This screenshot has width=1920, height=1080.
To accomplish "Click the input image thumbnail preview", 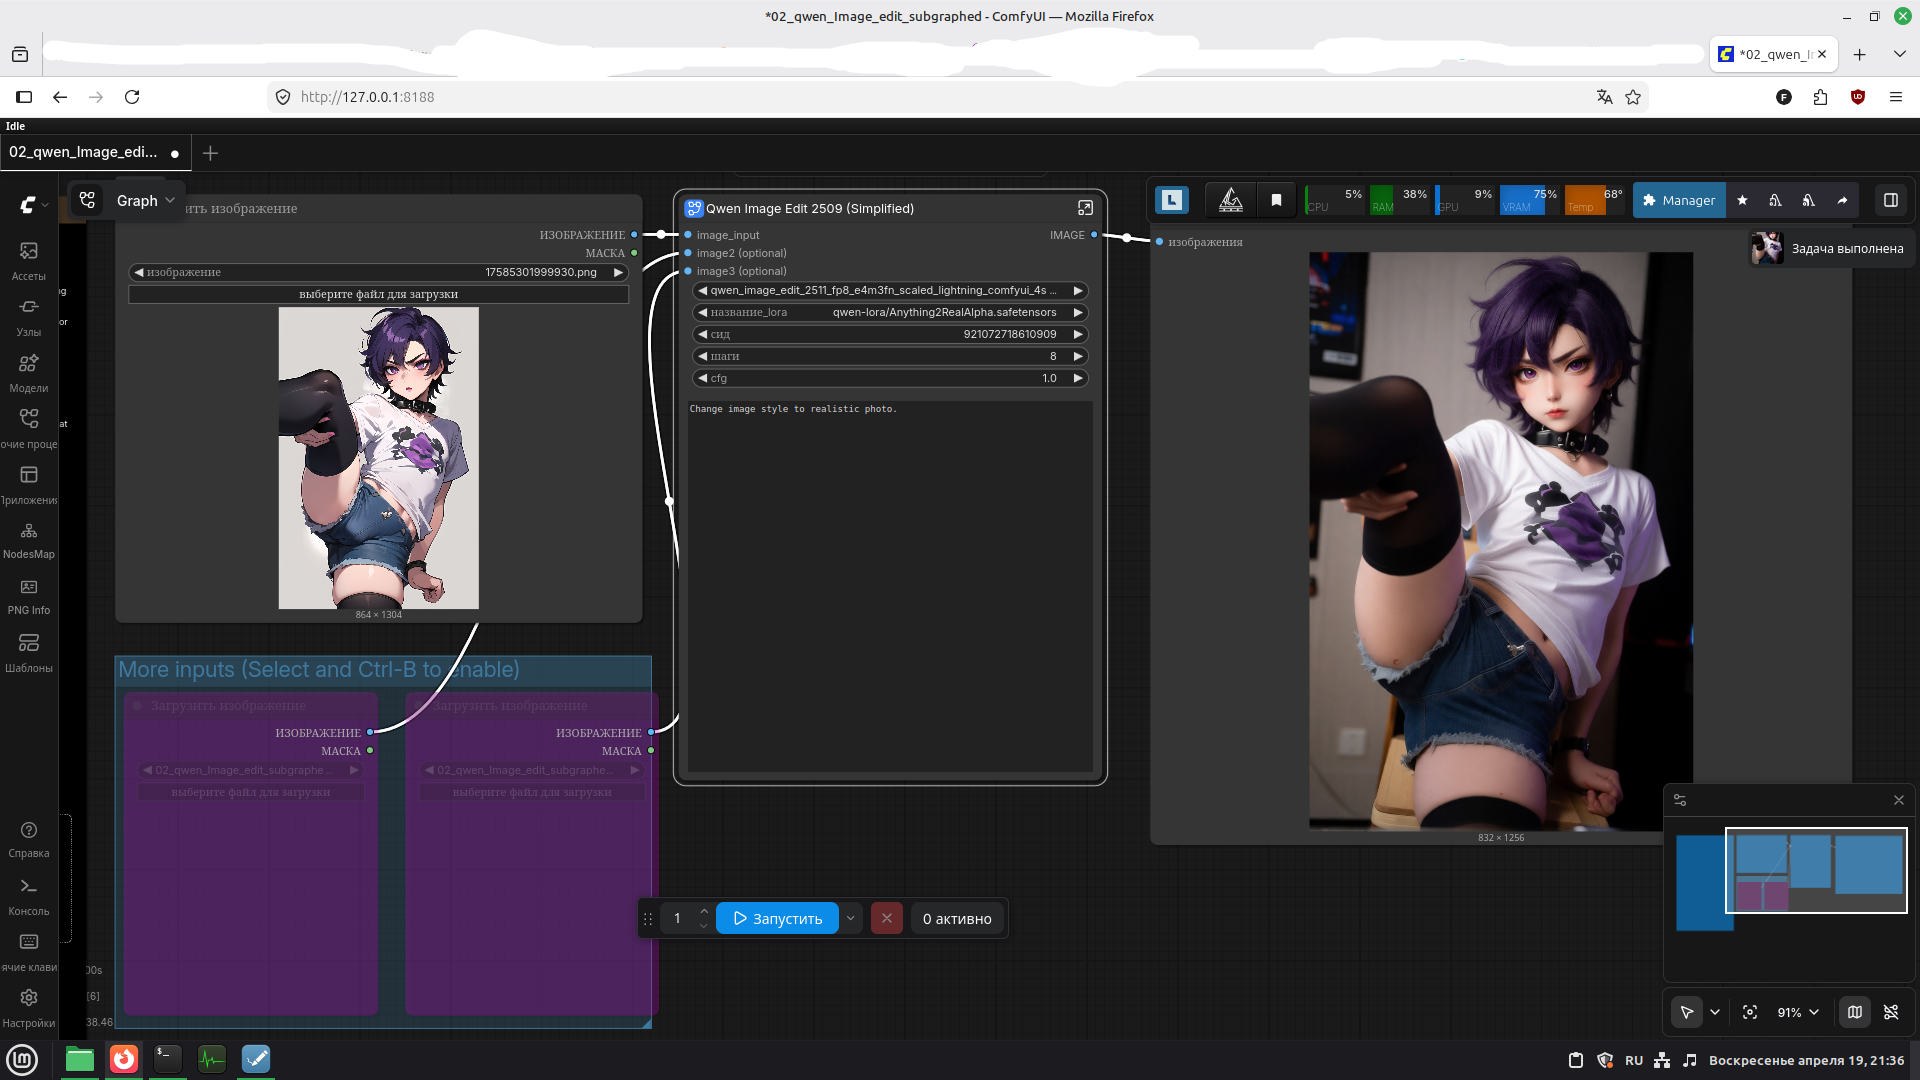I will tap(379, 458).
